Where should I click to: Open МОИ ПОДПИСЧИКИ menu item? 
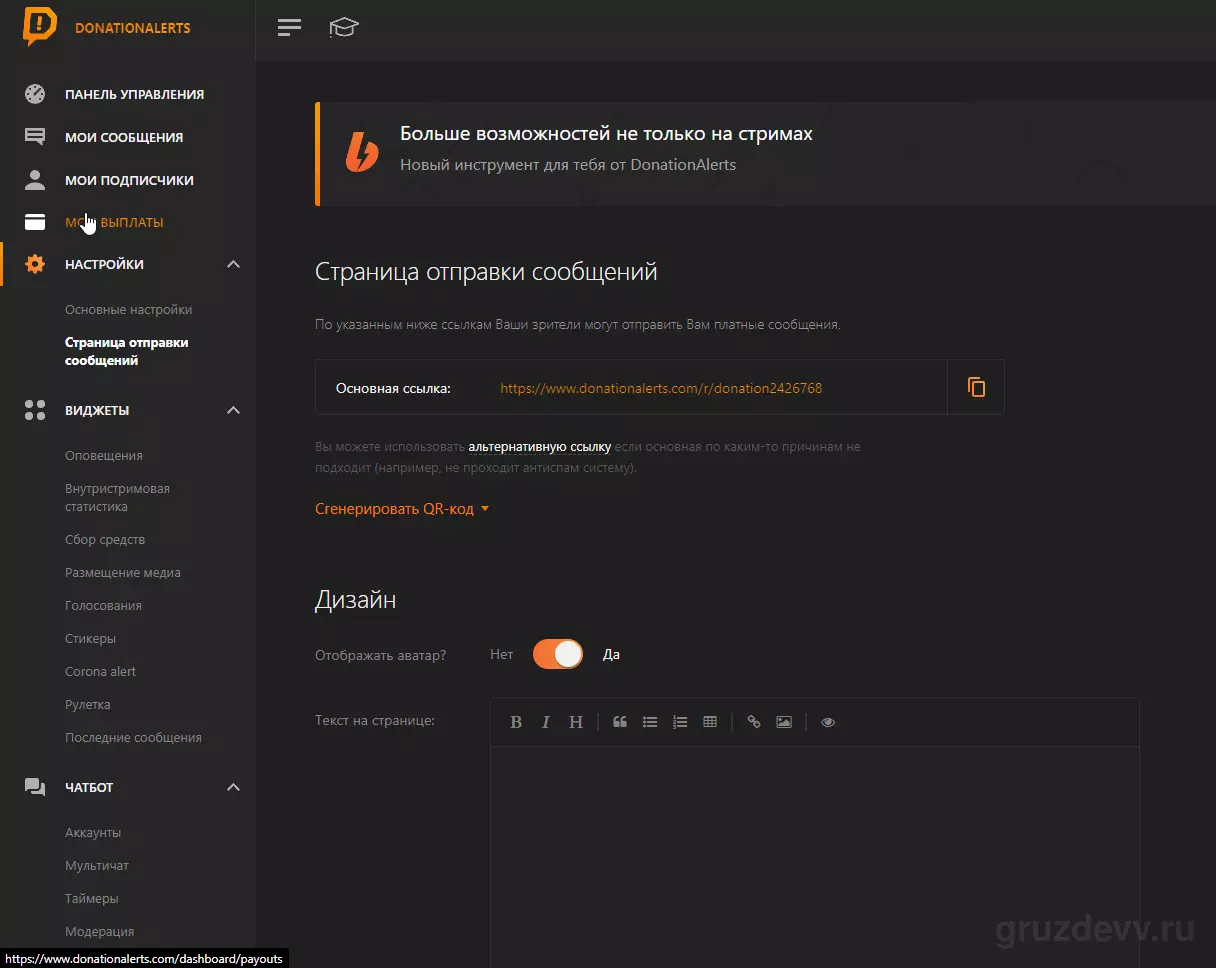129,180
